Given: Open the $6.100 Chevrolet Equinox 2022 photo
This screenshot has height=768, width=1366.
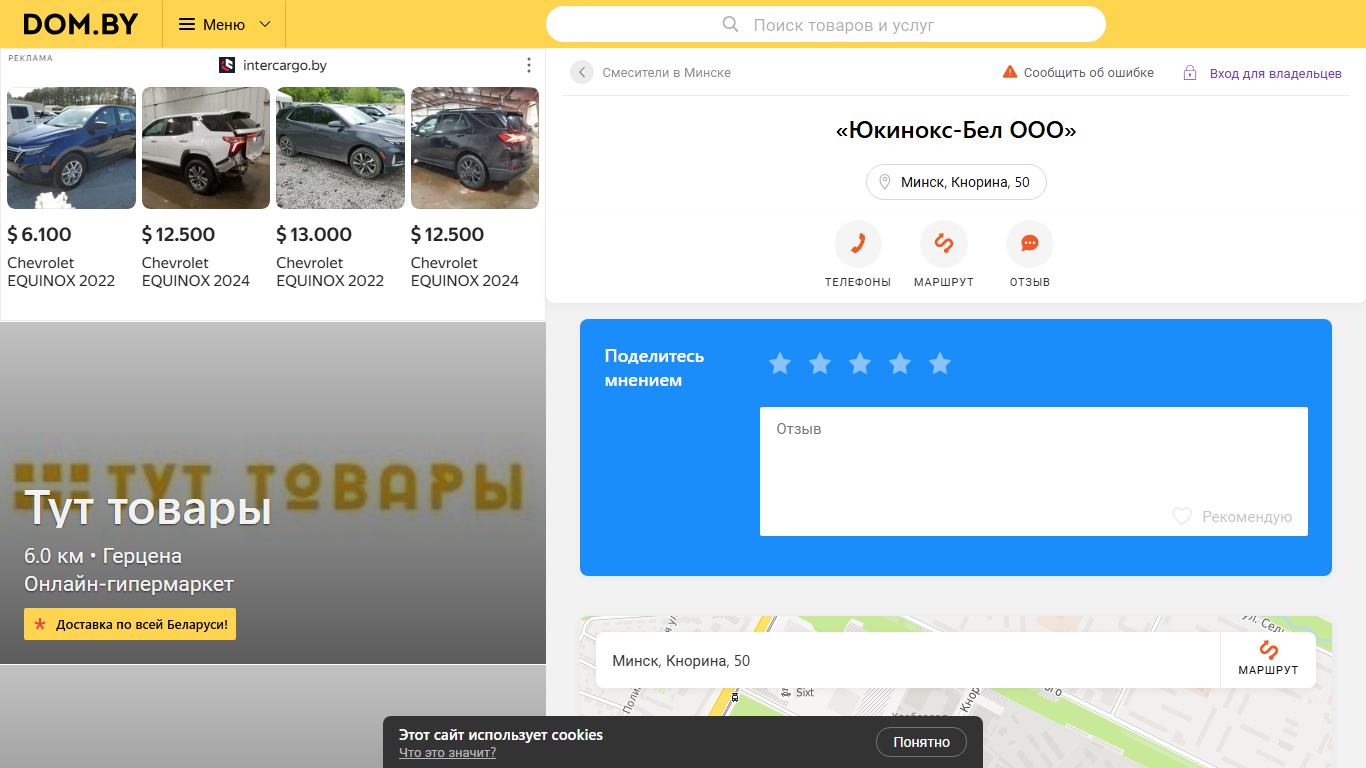Looking at the screenshot, I should [71, 148].
